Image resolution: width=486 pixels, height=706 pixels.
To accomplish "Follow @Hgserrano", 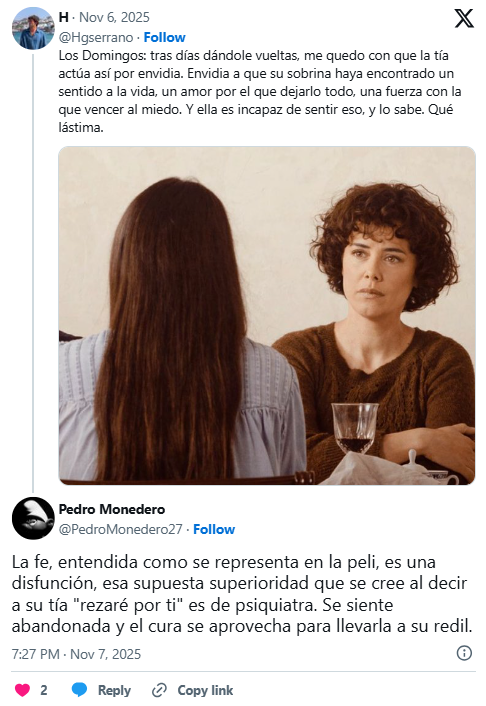I will coord(164,37).
